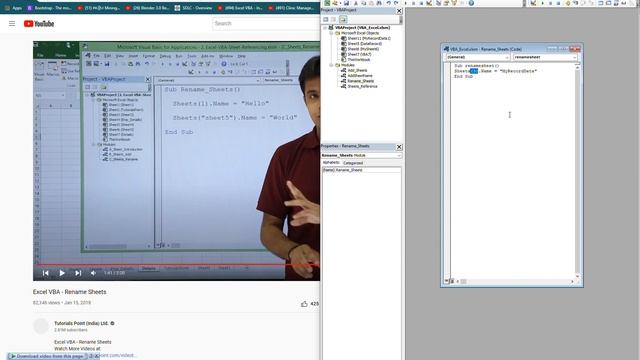Play the YouTube video
This screenshot has height=360, width=640.
[62, 273]
